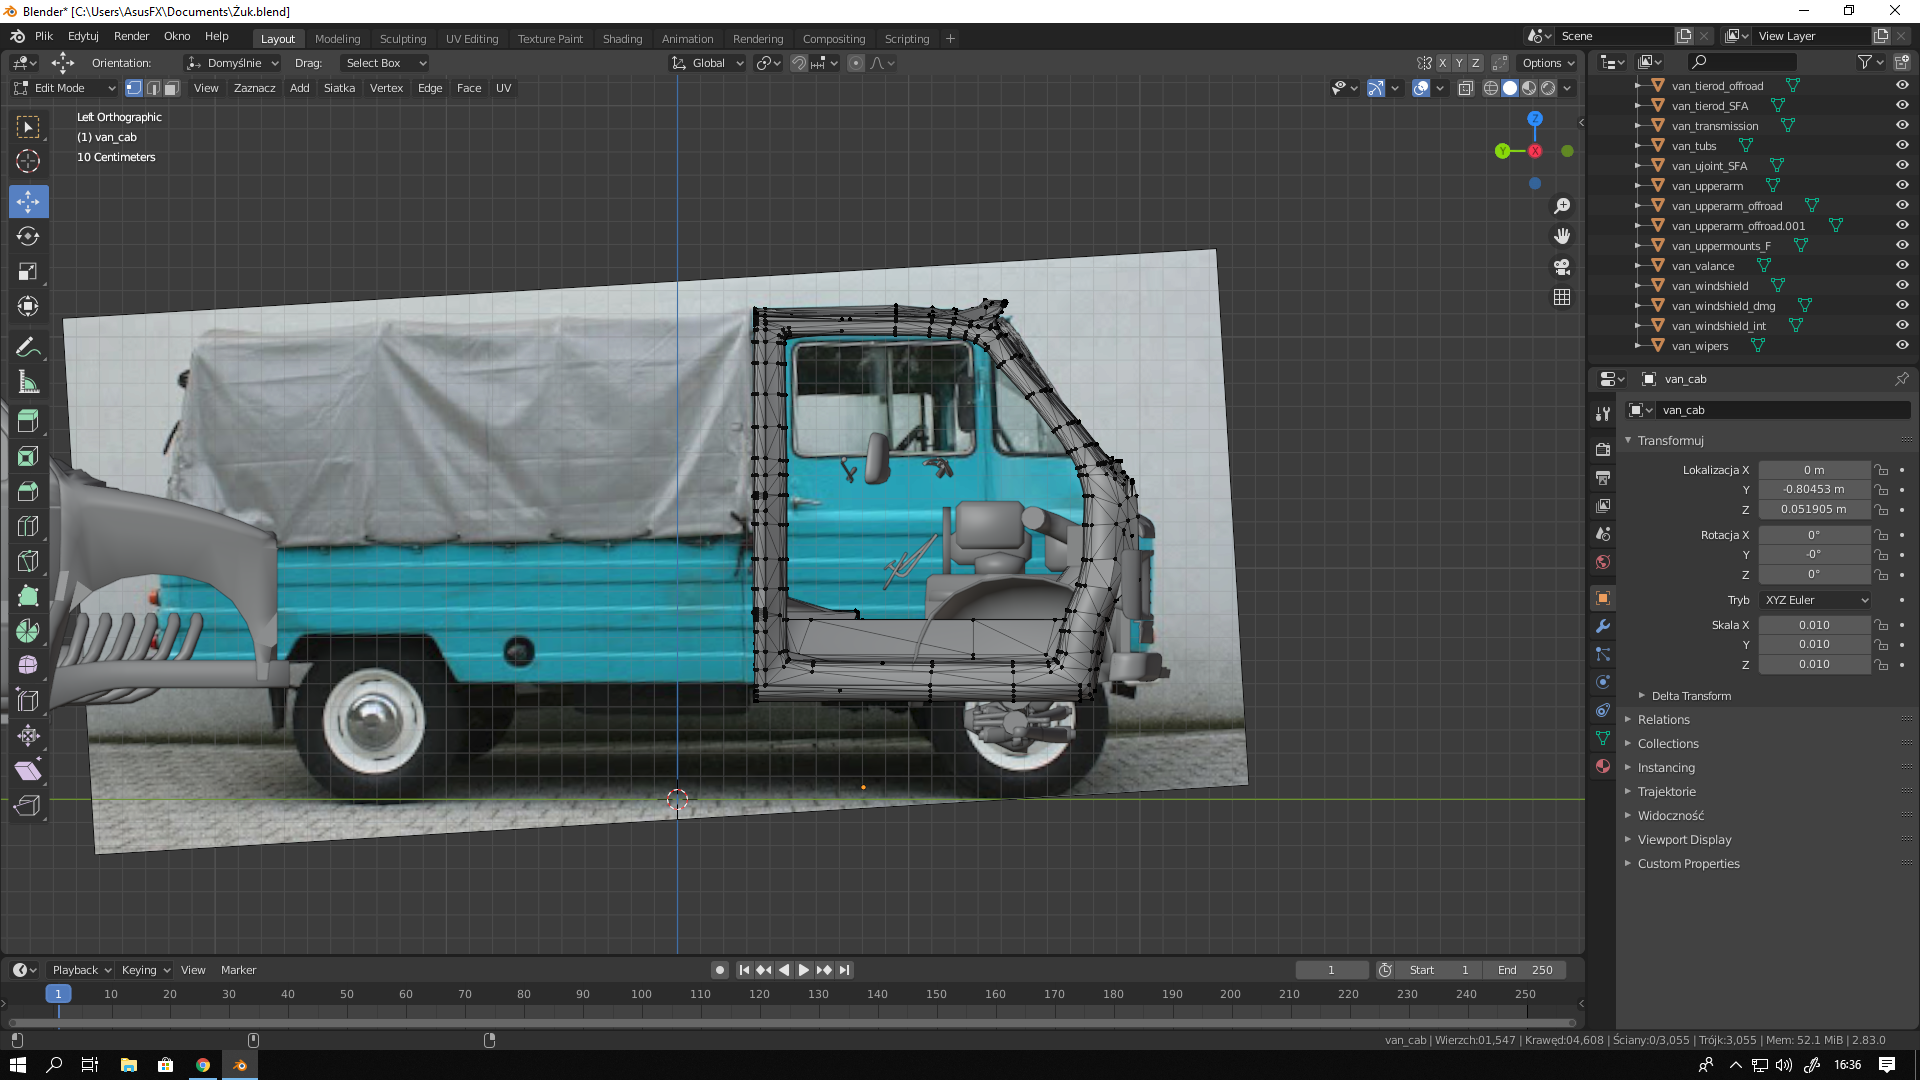Enable face select mode
Viewport: 1920px width, 1080px height.
[171, 88]
